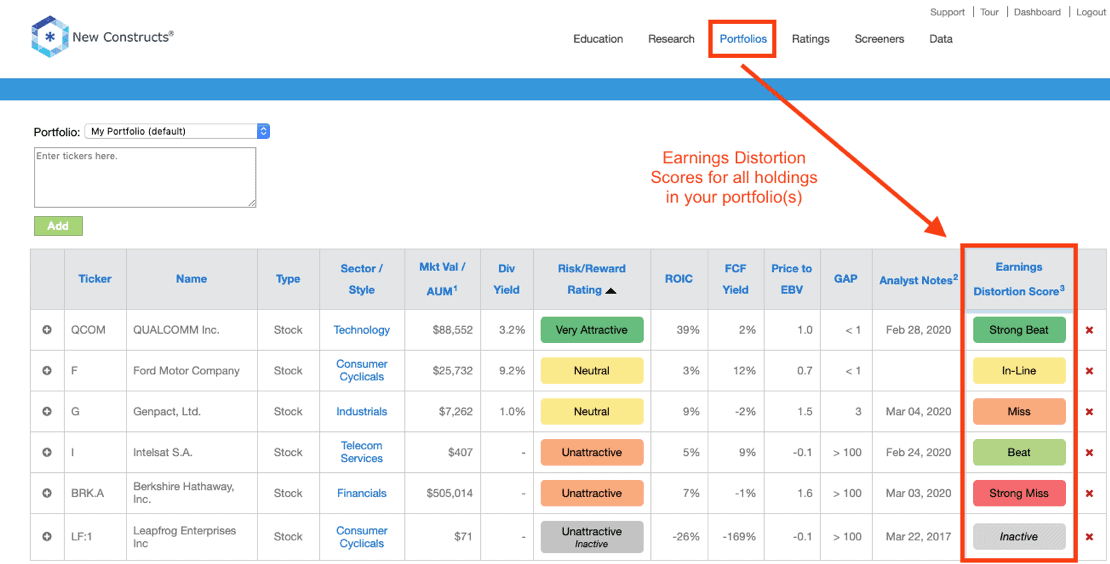This screenshot has height=564, width=1110.
Task: Open the Support link
Action: pyautogui.click(x=947, y=12)
